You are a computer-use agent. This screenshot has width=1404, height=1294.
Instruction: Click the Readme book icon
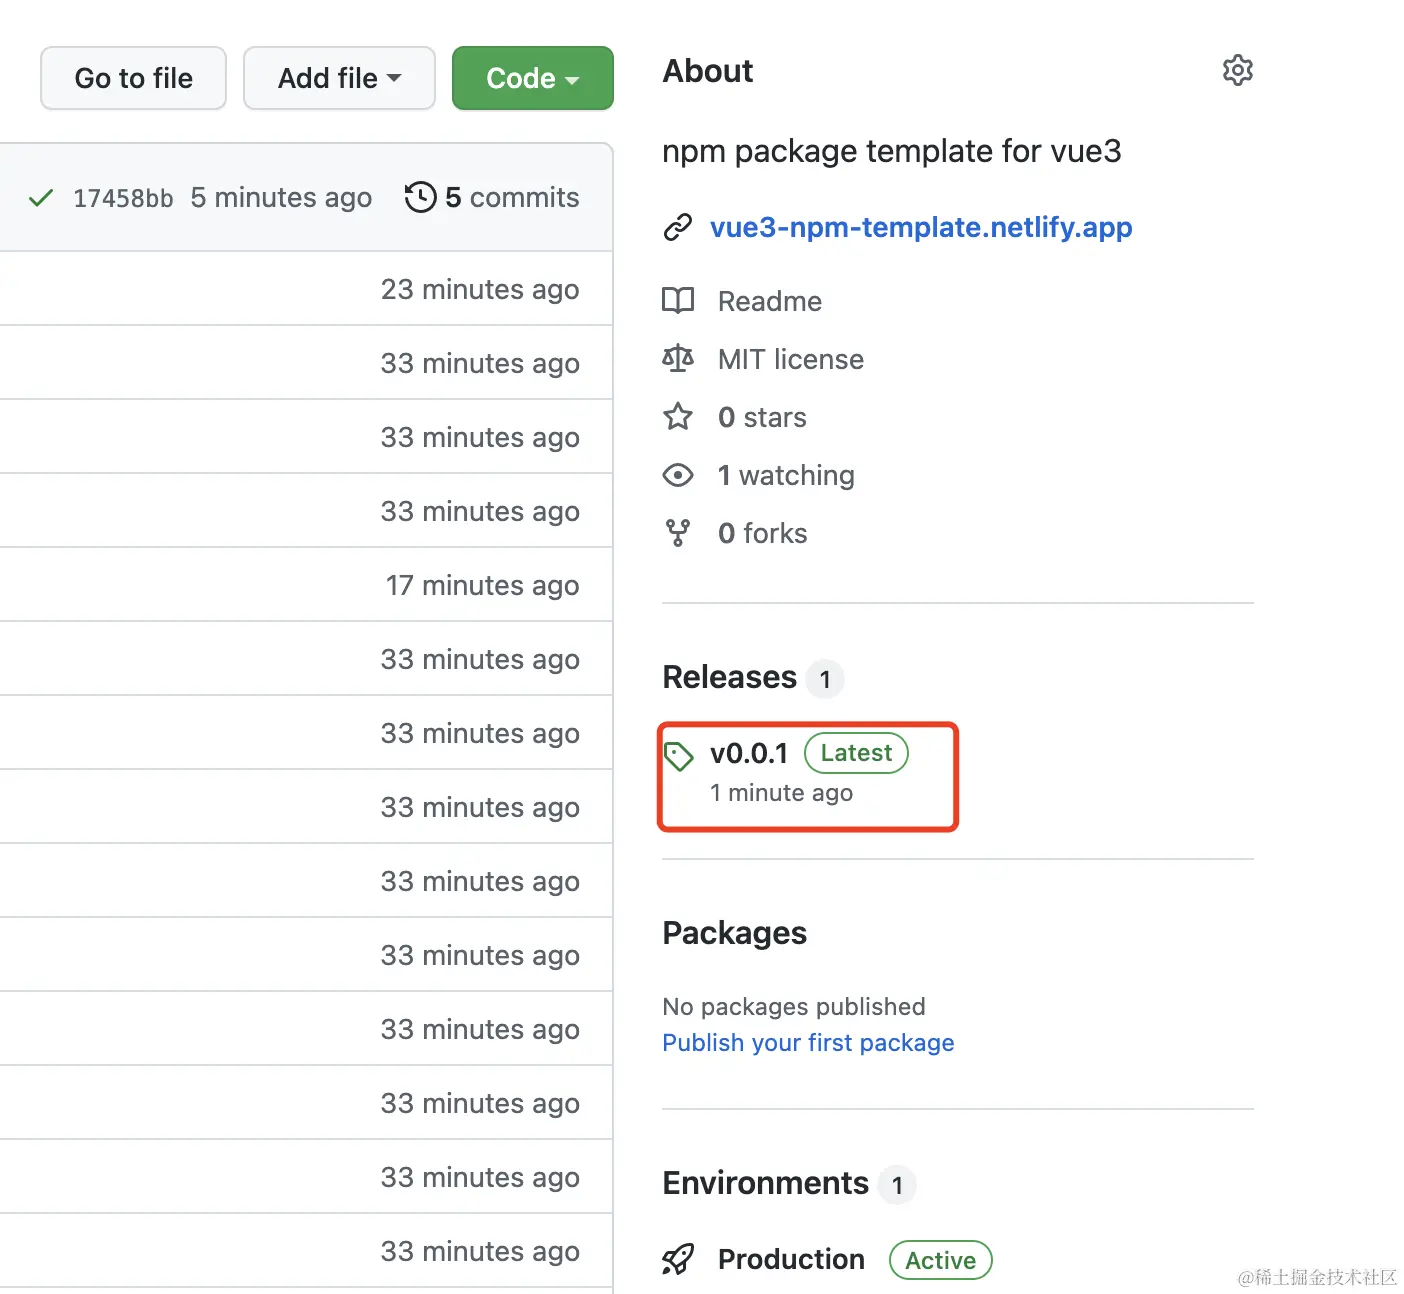678,301
